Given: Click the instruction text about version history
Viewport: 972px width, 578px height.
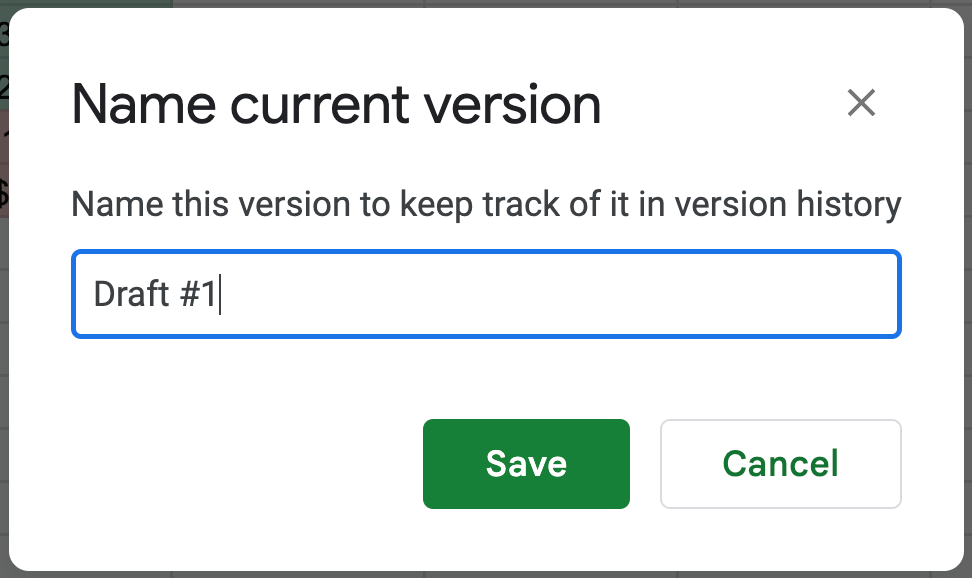Looking at the screenshot, I should pyautogui.click(x=486, y=203).
